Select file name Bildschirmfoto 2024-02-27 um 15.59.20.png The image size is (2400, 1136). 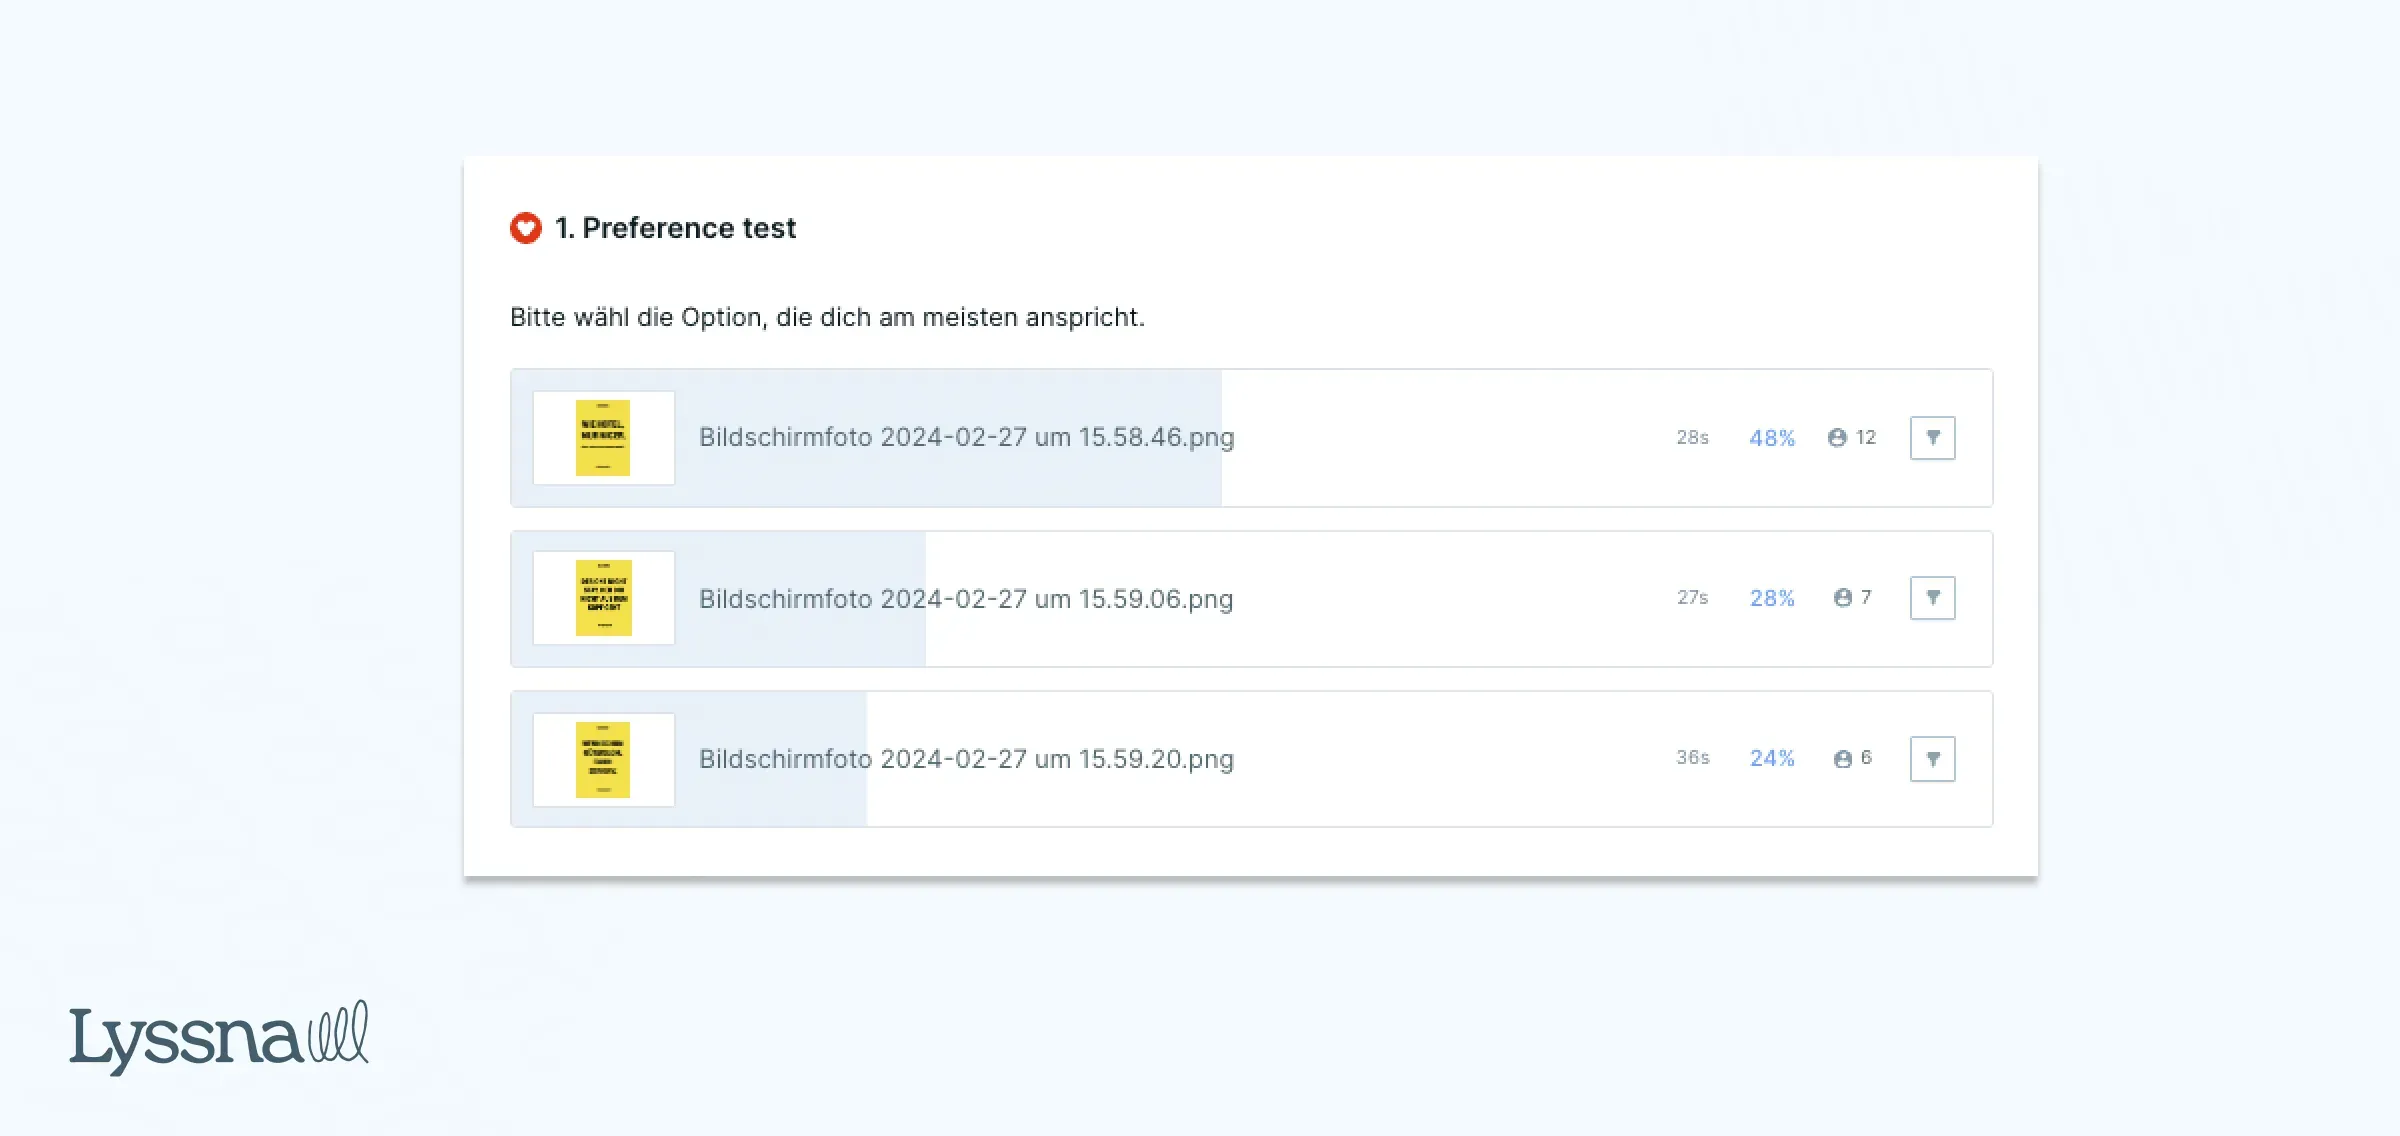point(966,759)
